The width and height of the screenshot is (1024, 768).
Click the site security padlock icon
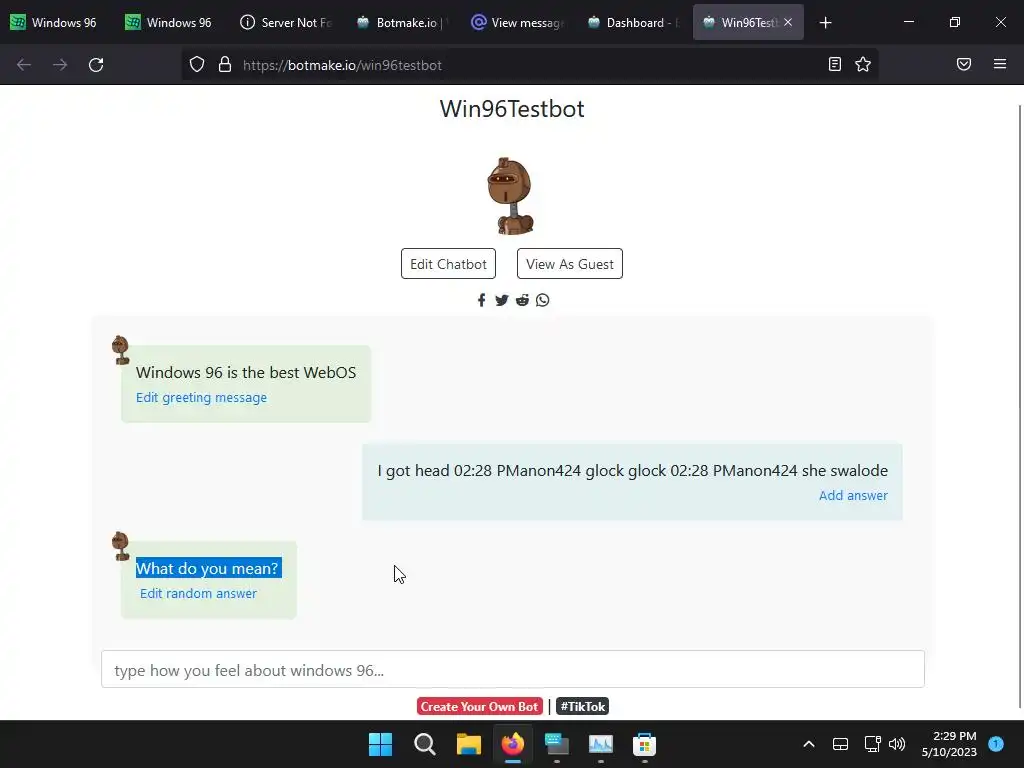225,65
